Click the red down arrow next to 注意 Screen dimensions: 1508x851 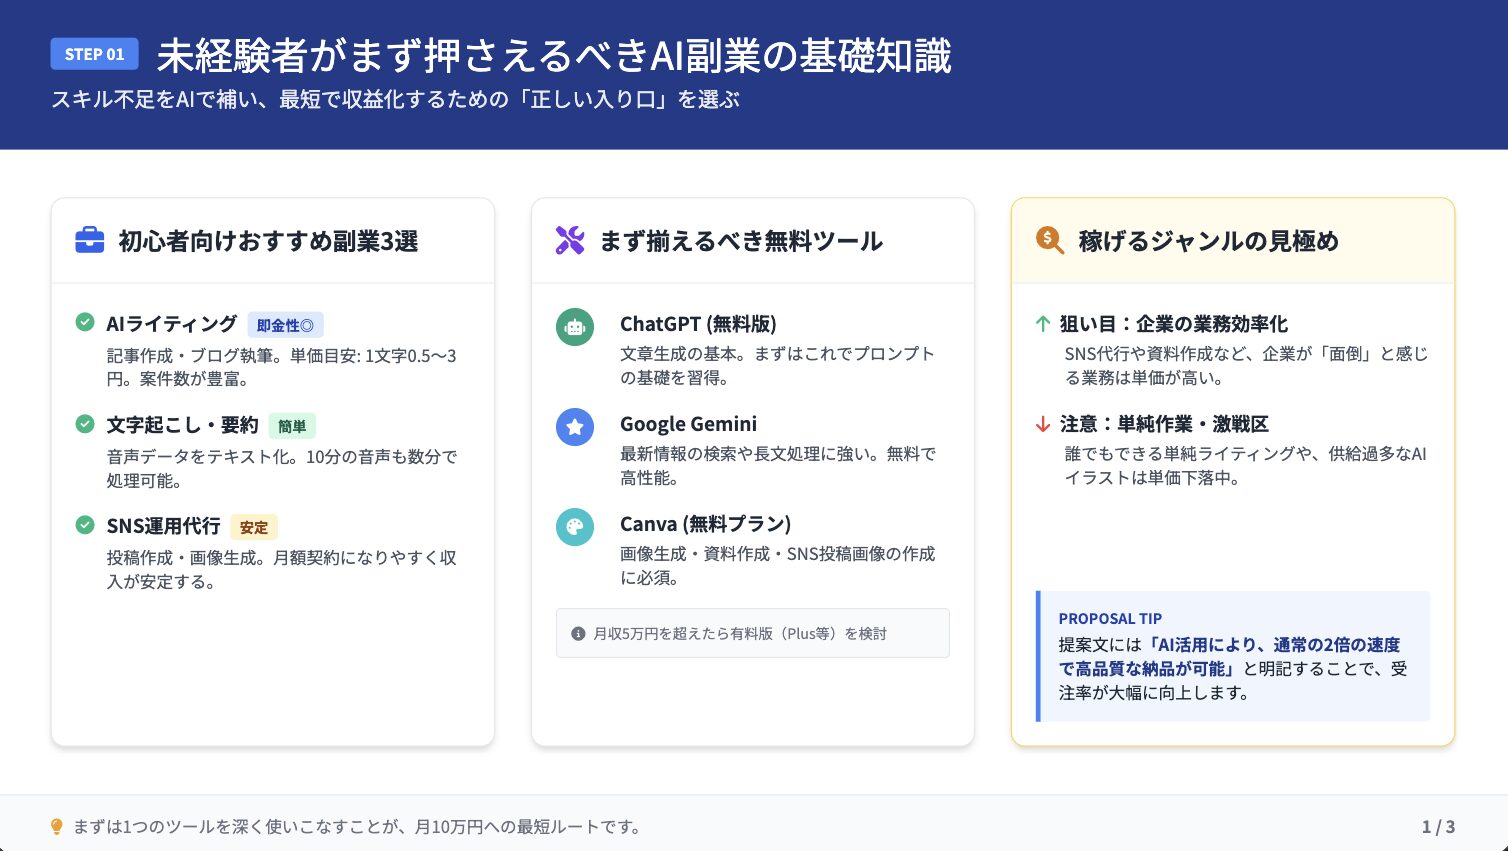(1043, 424)
